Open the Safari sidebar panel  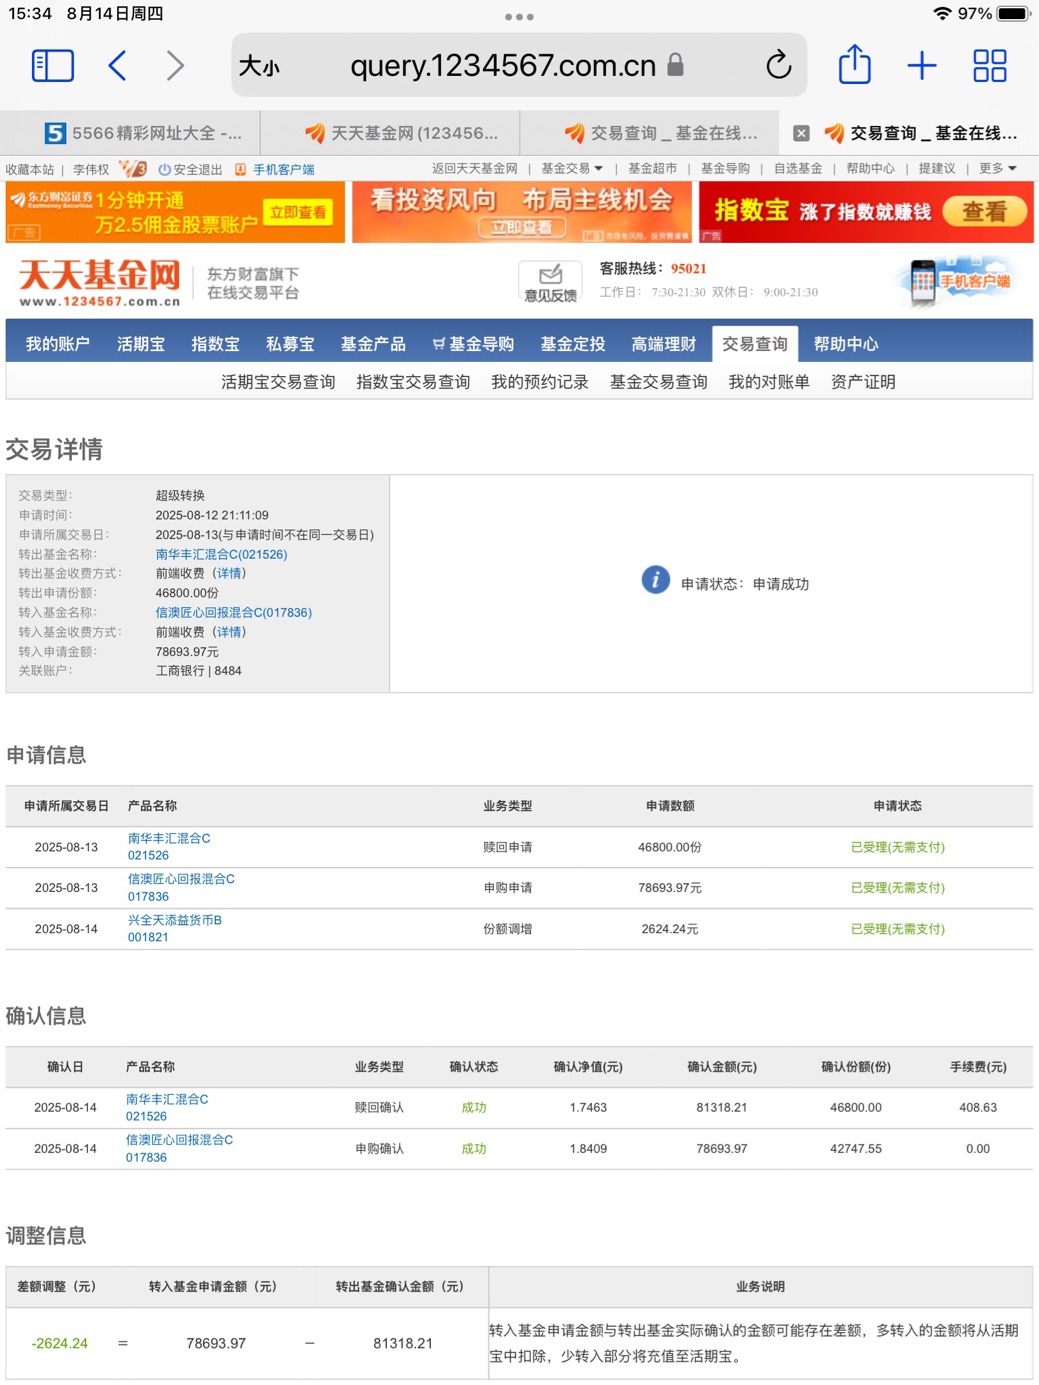53,66
